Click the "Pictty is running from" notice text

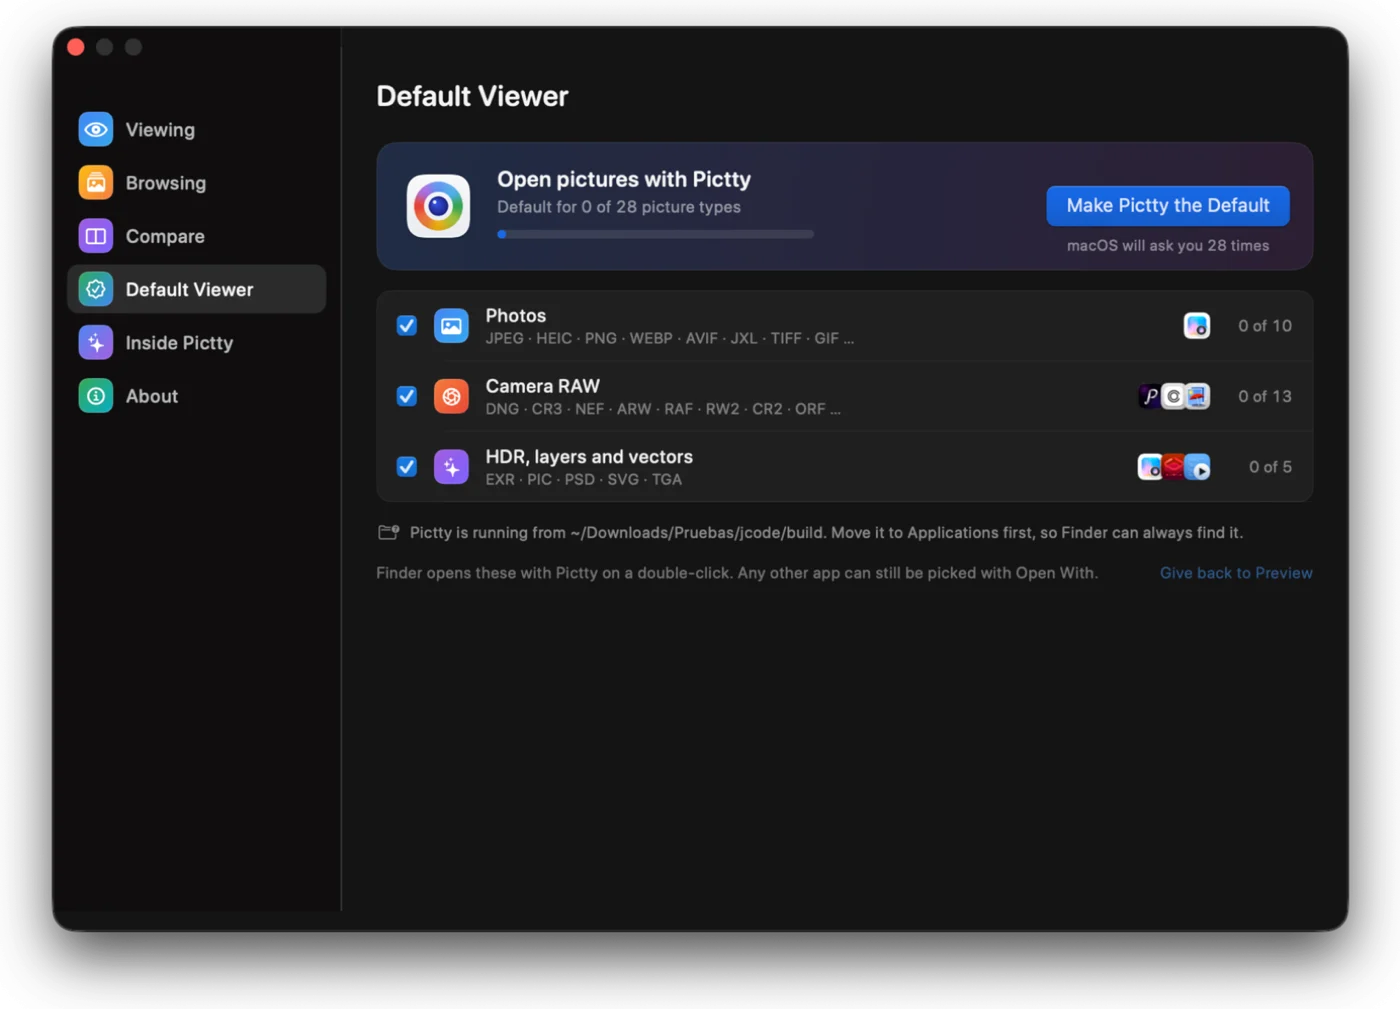[826, 533]
